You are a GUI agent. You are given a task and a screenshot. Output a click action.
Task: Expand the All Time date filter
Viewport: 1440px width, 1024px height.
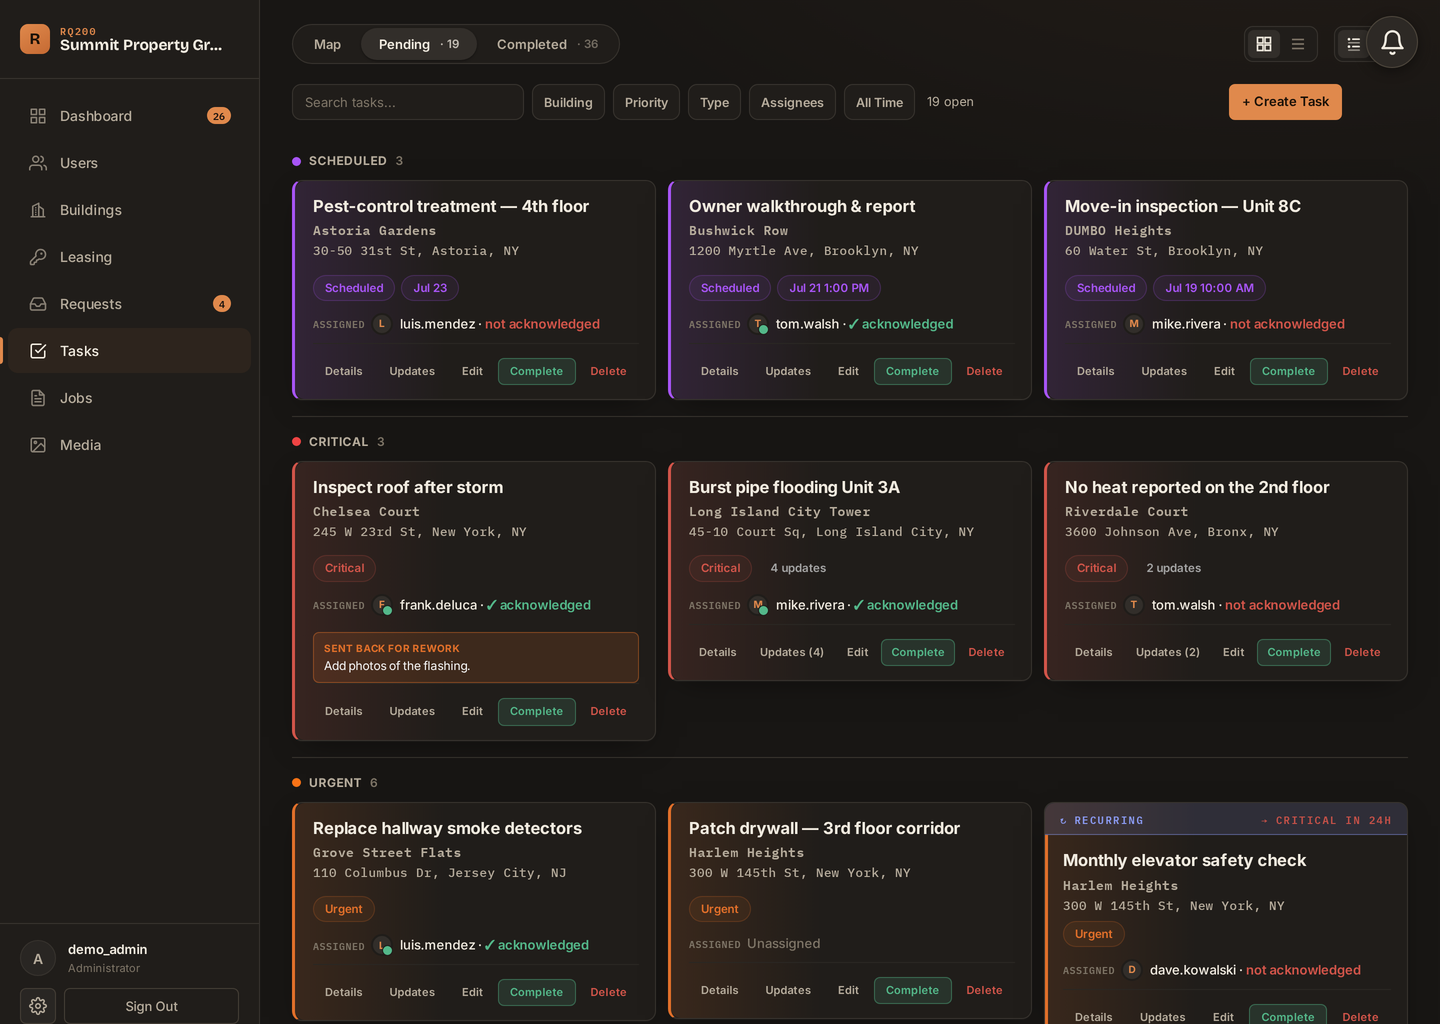(x=879, y=102)
